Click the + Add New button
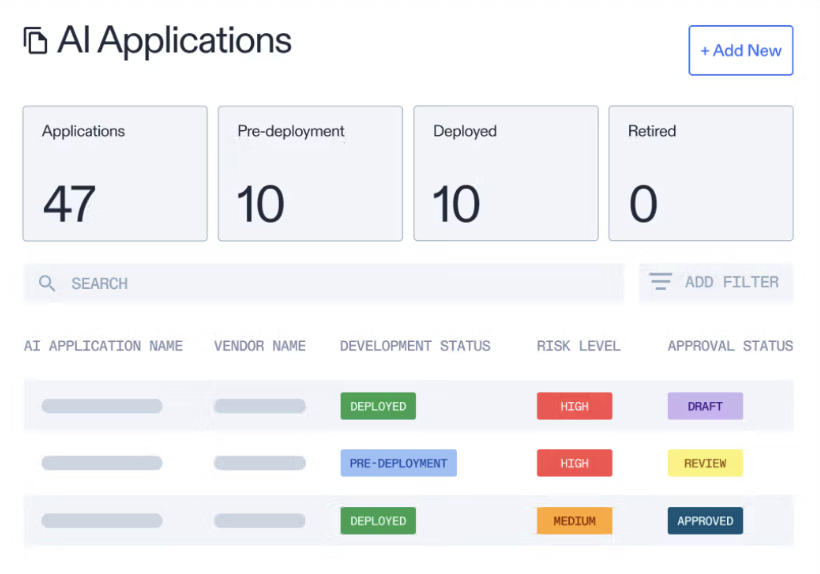The width and height of the screenshot is (820, 574). pos(741,50)
